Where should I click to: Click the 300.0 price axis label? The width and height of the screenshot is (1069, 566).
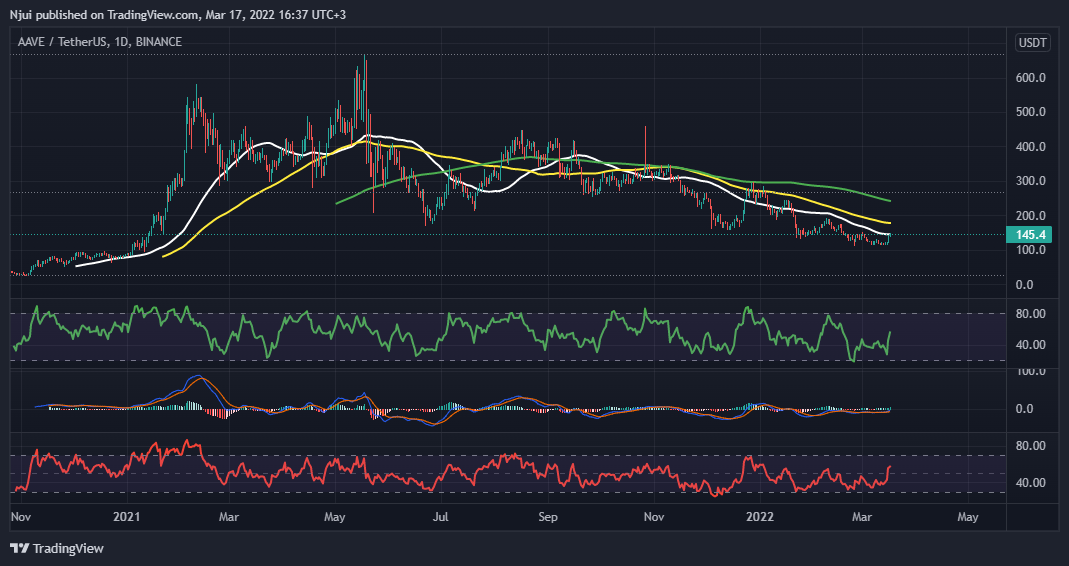(1031, 181)
